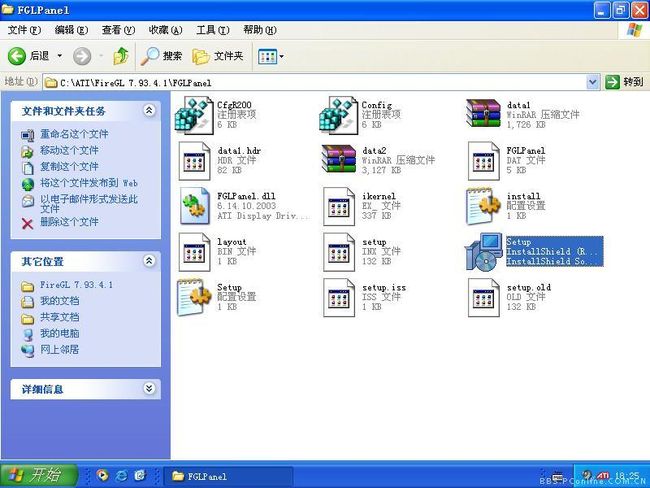Image resolution: width=650 pixels, height=488 pixels.
Task: Select the data2 WinRAR archive icon
Action: pyautogui.click(x=339, y=158)
